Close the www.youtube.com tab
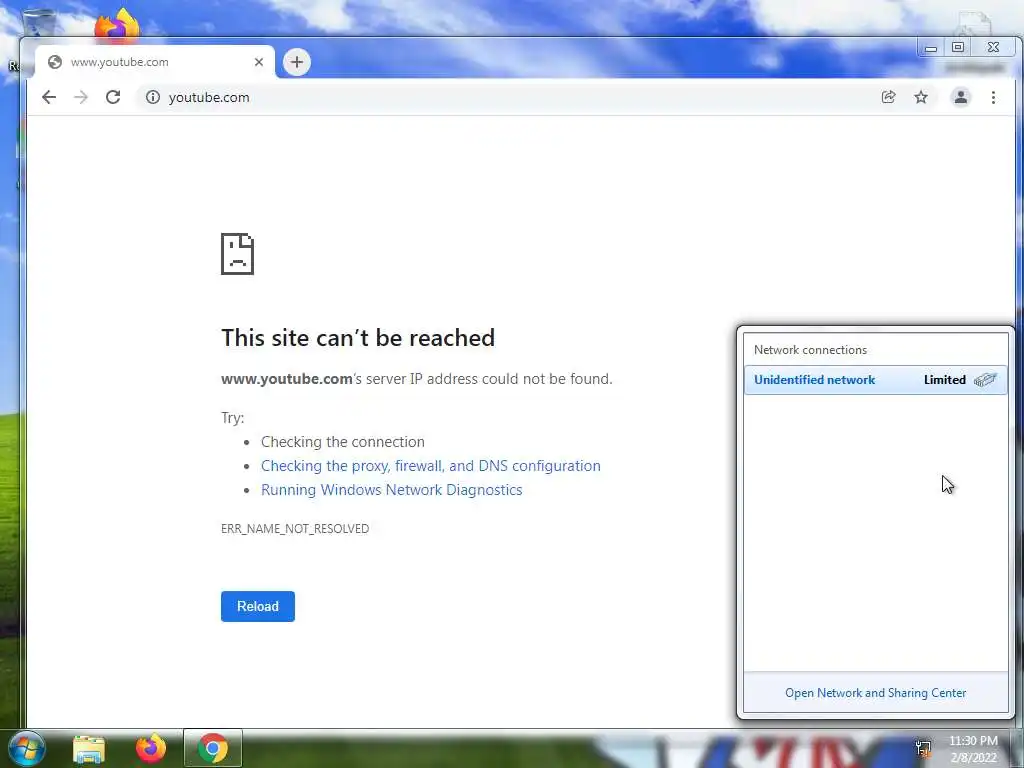This screenshot has width=1024, height=768. pos(259,62)
